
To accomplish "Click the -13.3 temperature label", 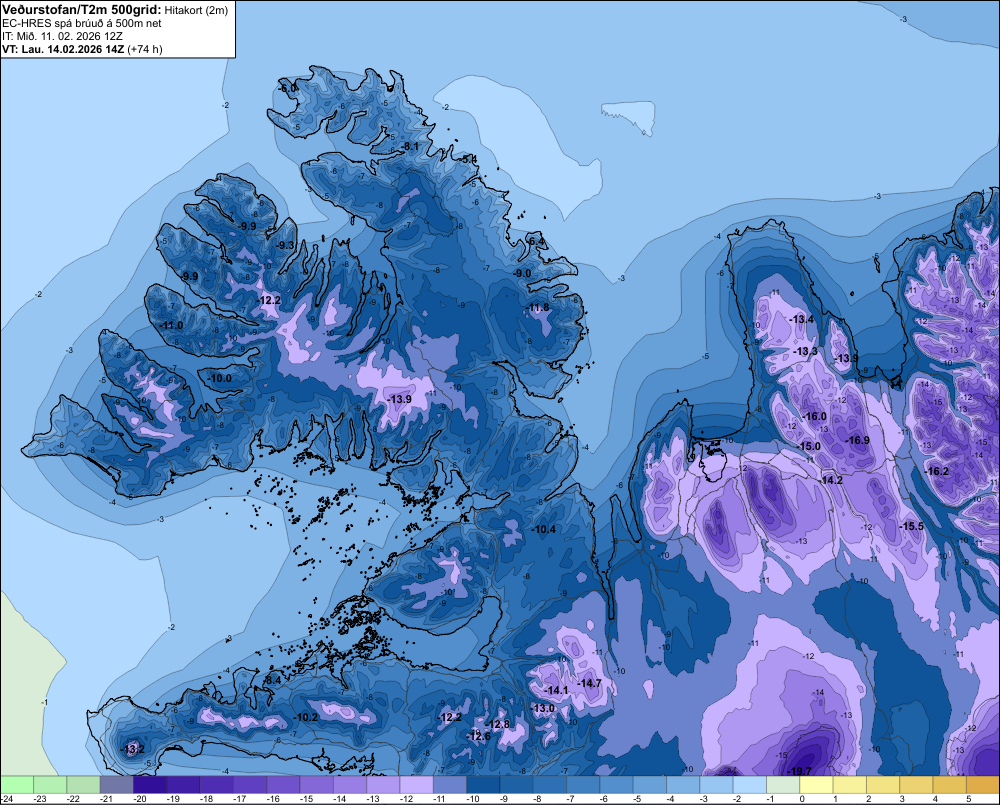I will tap(805, 351).
